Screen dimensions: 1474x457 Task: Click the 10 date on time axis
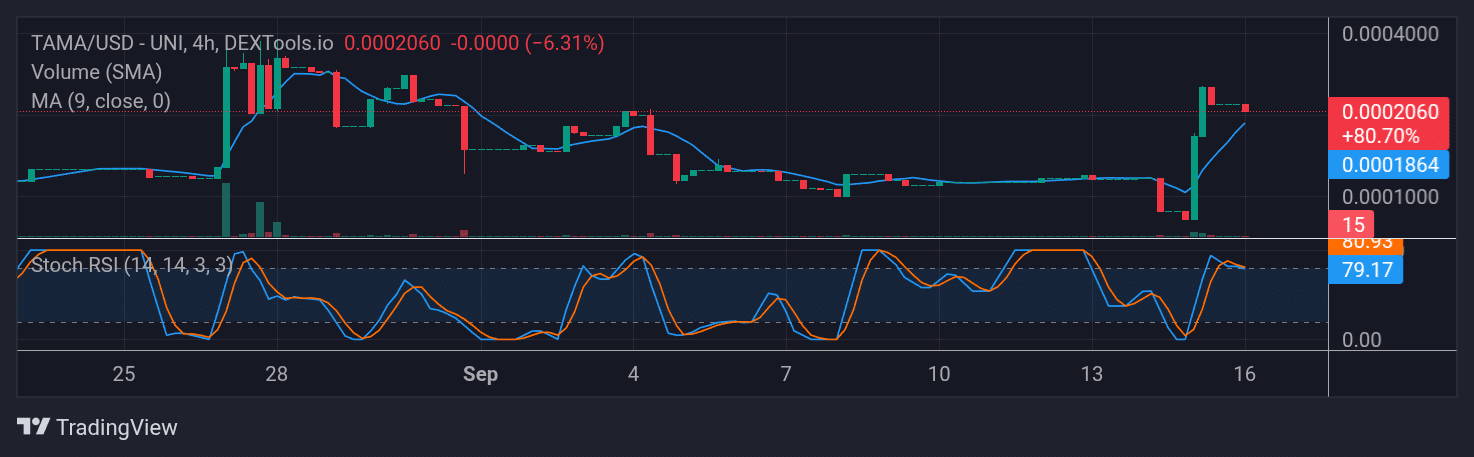[939, 374]
